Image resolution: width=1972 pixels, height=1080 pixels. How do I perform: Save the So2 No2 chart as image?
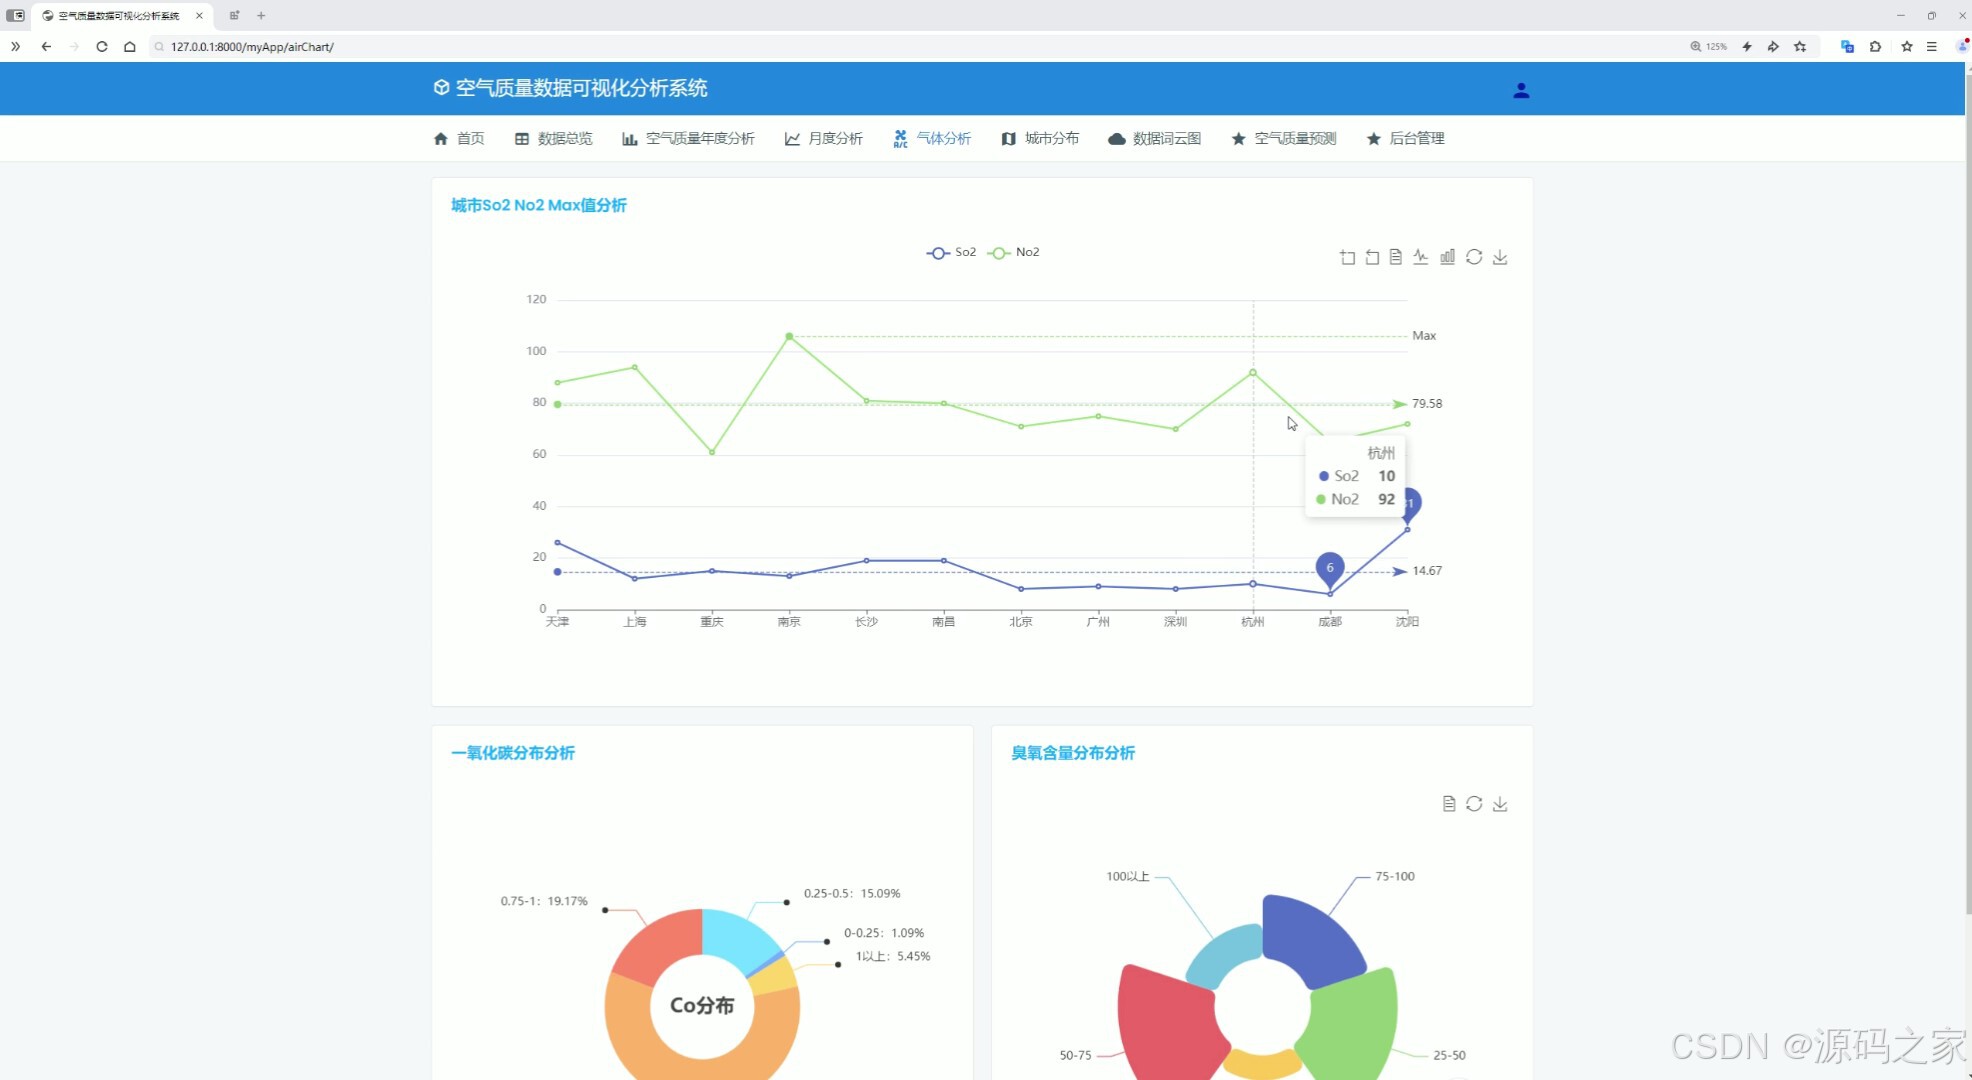[x=1500, y=258]
